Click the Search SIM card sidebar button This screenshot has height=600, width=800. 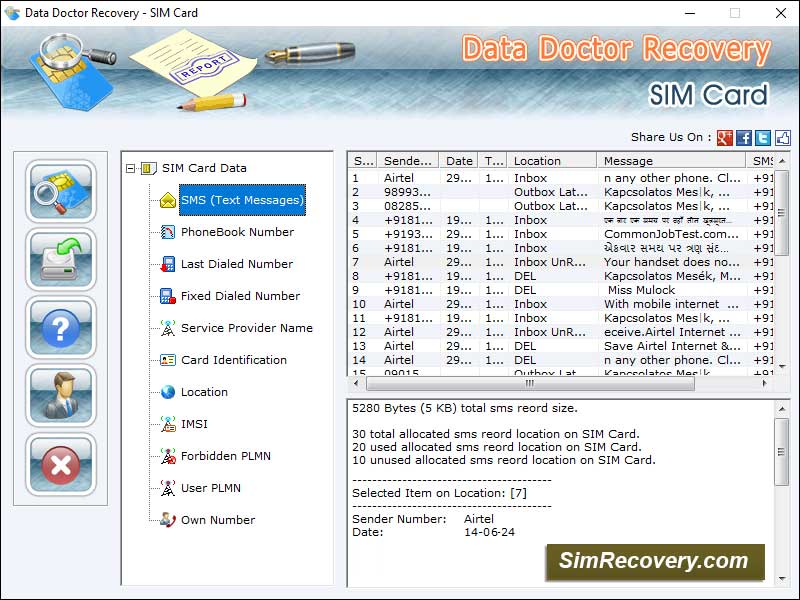[61, 191]
